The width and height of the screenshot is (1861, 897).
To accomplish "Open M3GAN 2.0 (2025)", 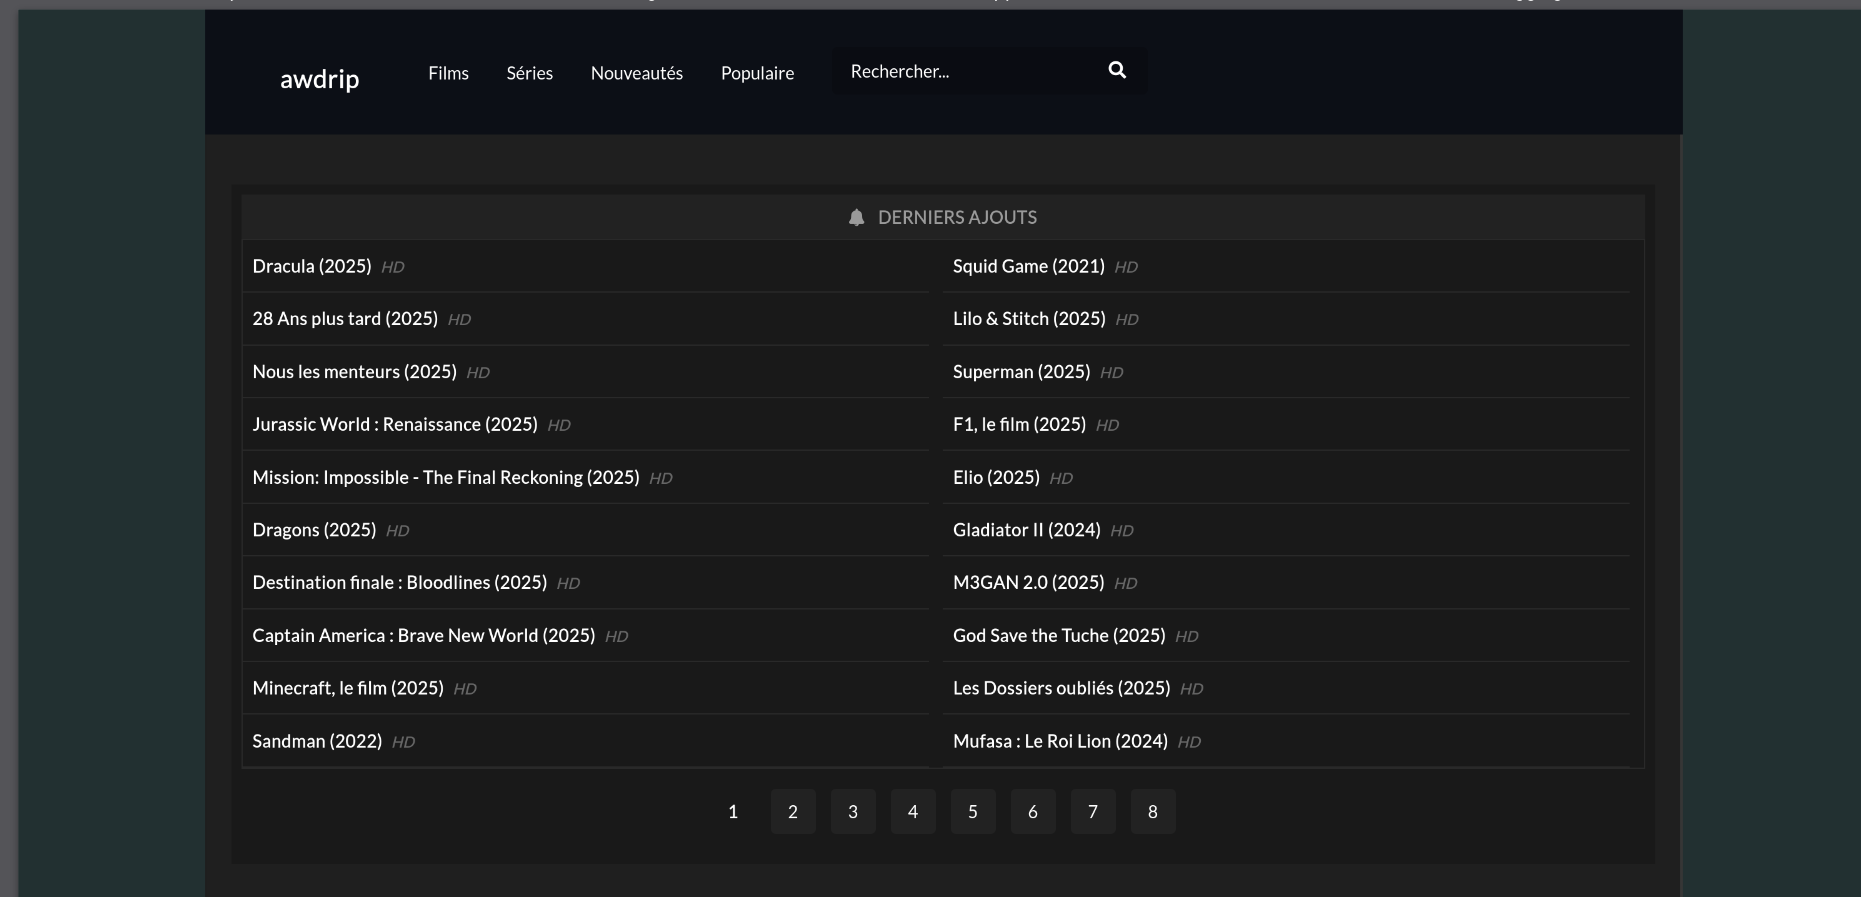I will click(x=1029, y=583).
